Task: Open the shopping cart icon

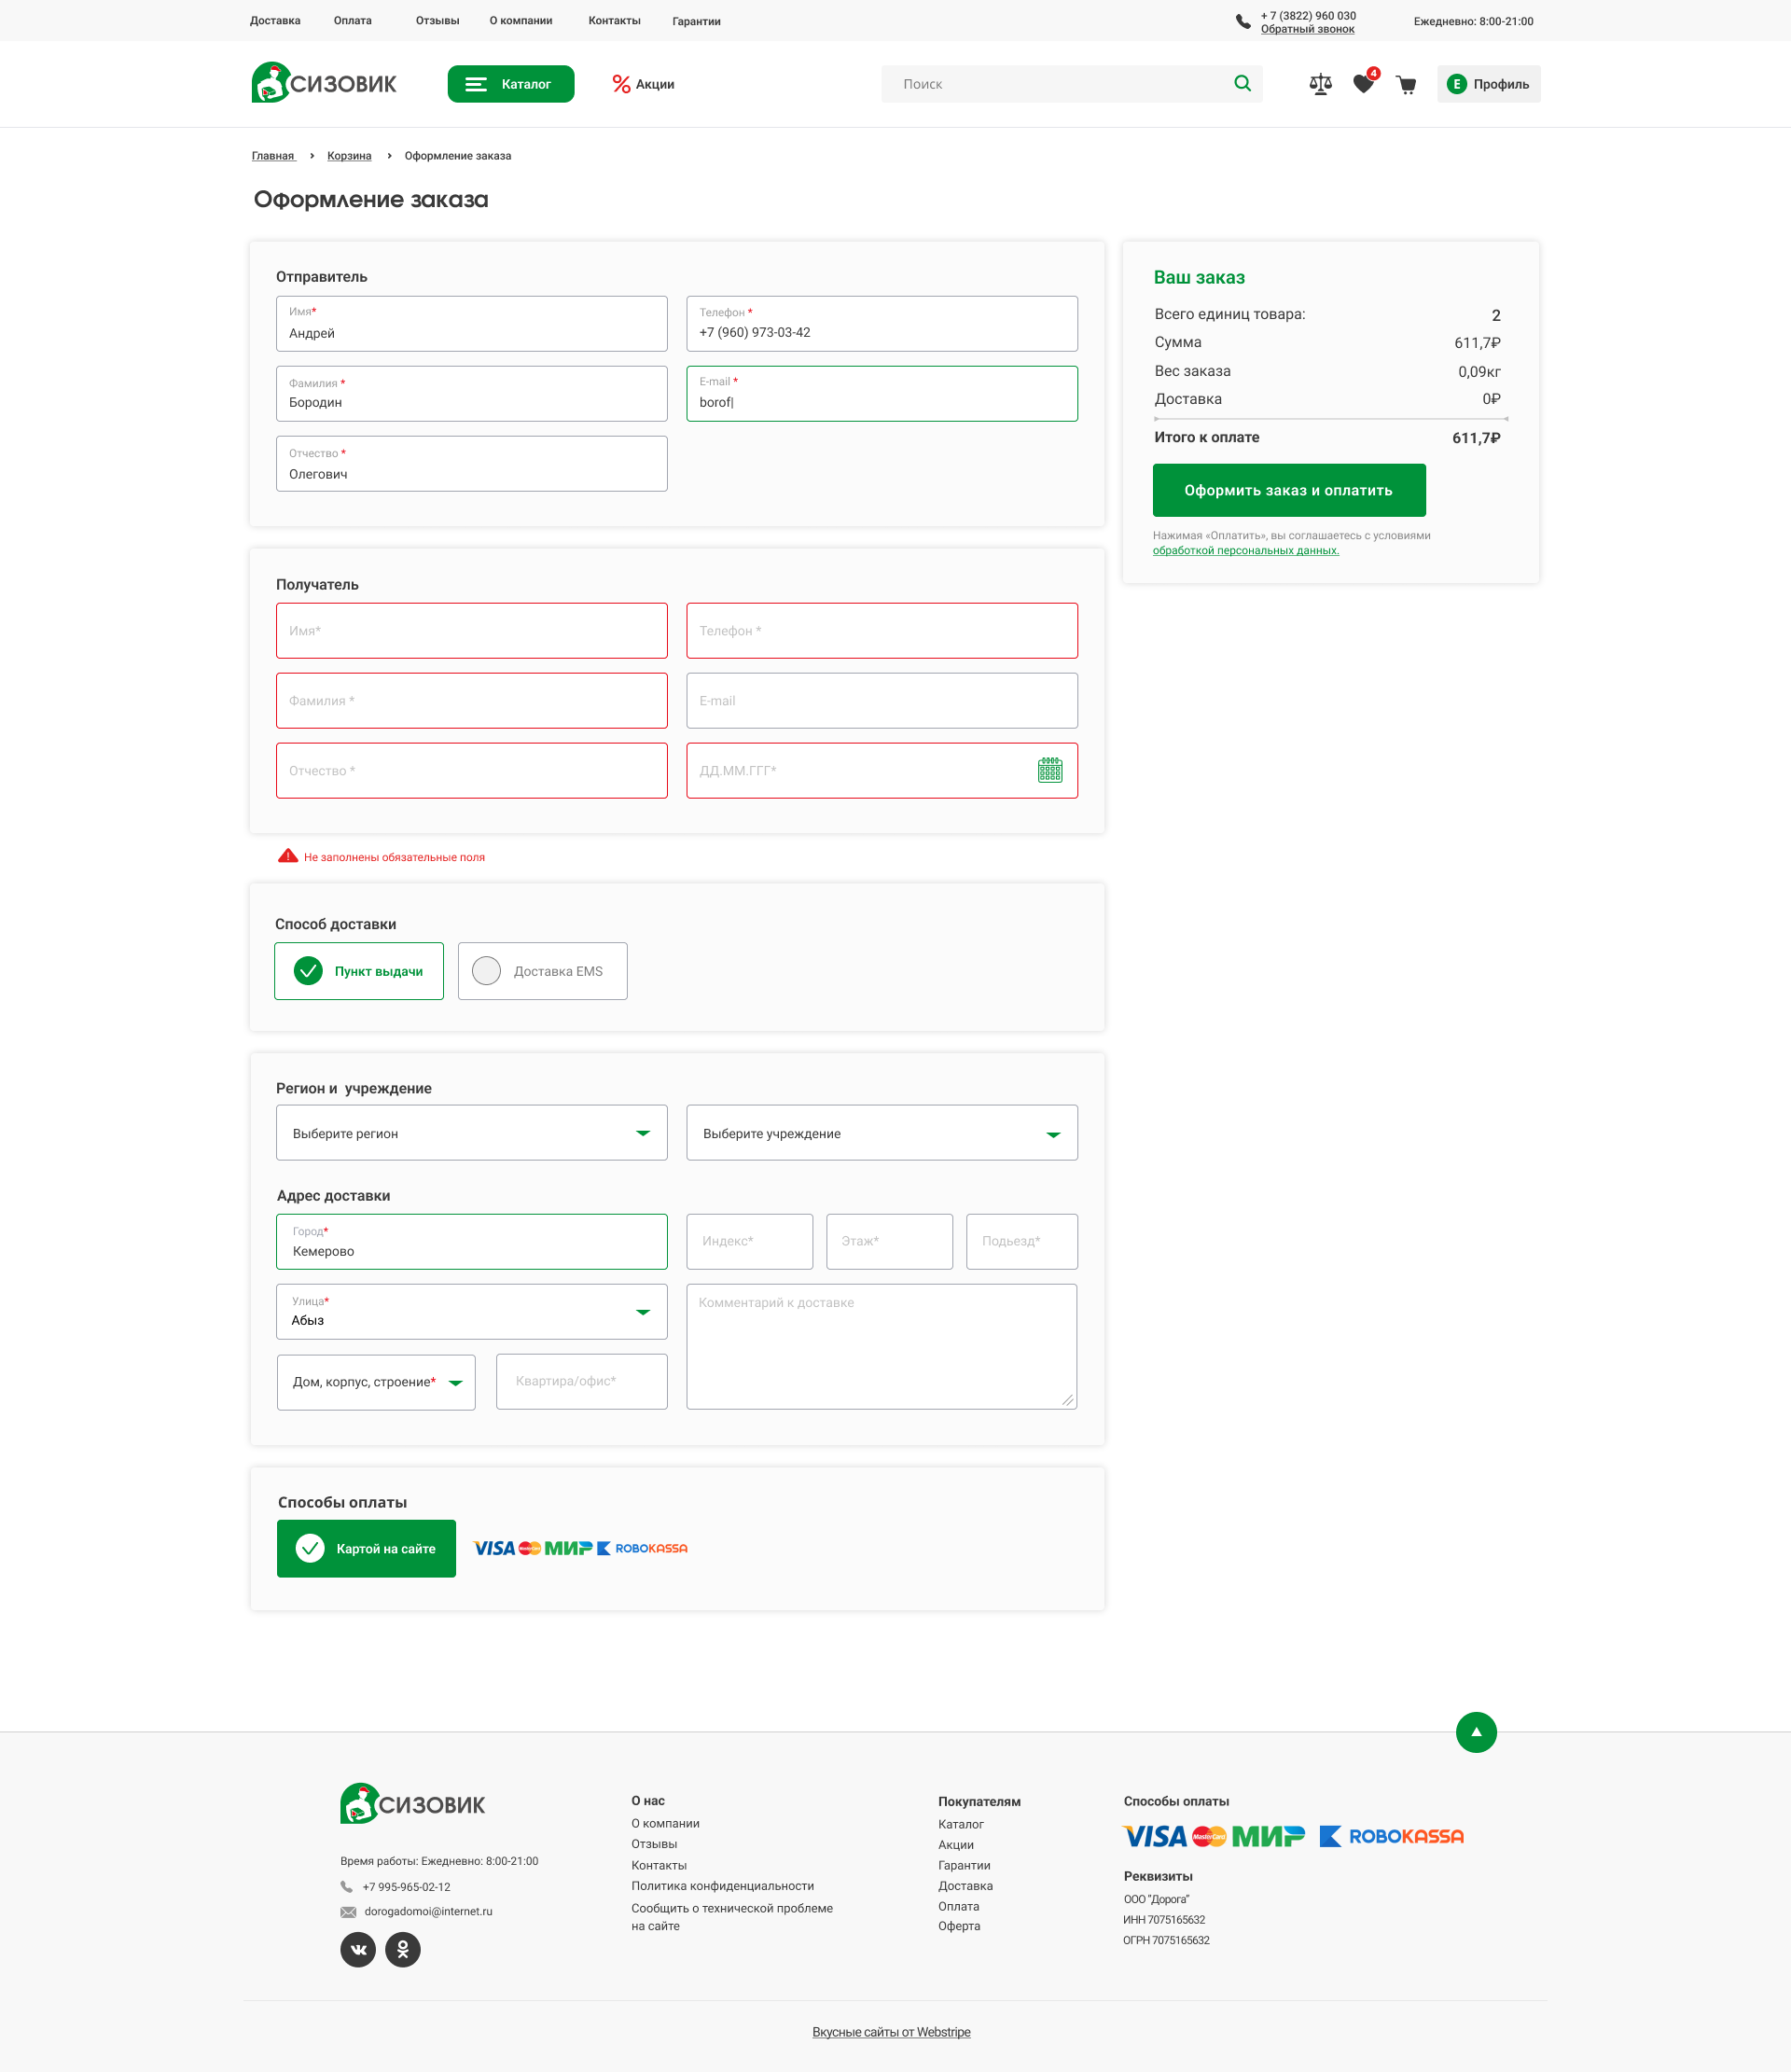Action: coord(1406,85)
